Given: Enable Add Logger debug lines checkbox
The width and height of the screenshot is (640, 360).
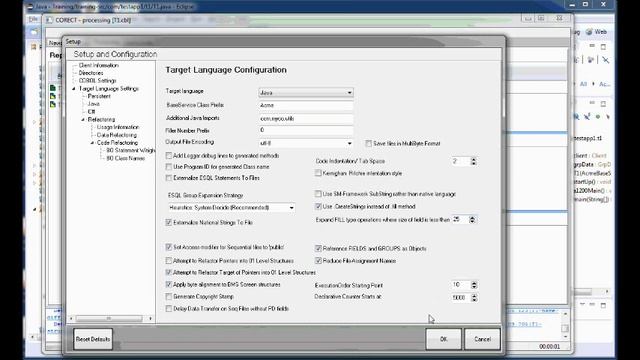Looking at the screenshot, I should pos(169,156).
